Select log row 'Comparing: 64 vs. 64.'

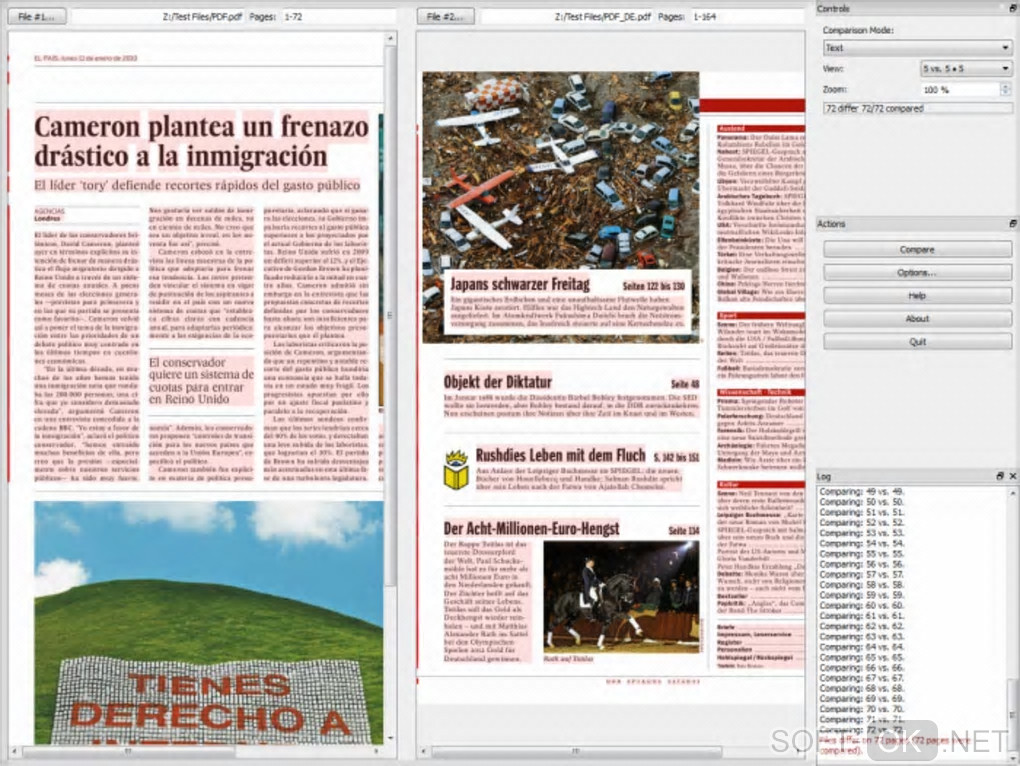pyautogui.click(x=861, y=647)
